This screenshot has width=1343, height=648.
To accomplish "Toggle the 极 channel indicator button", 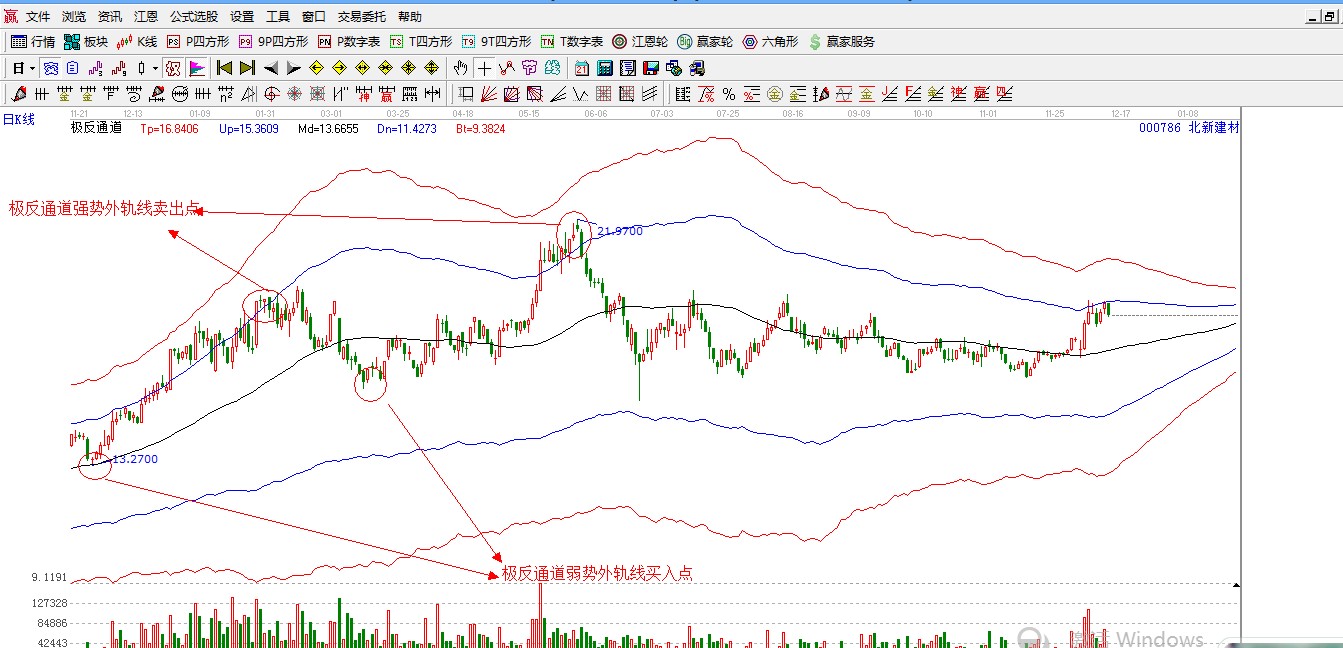I will [x=173, y=68].
